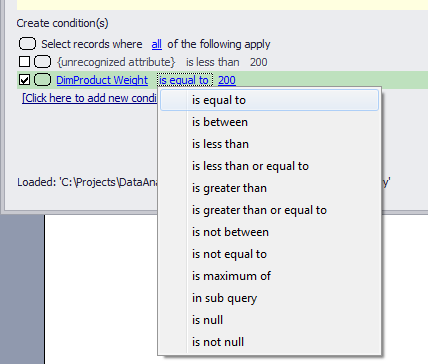Image resolution: width=428 pixels, height=364 pixels.
Task: Click the DimProduct Weight attribute link
Action: point(102,80)
